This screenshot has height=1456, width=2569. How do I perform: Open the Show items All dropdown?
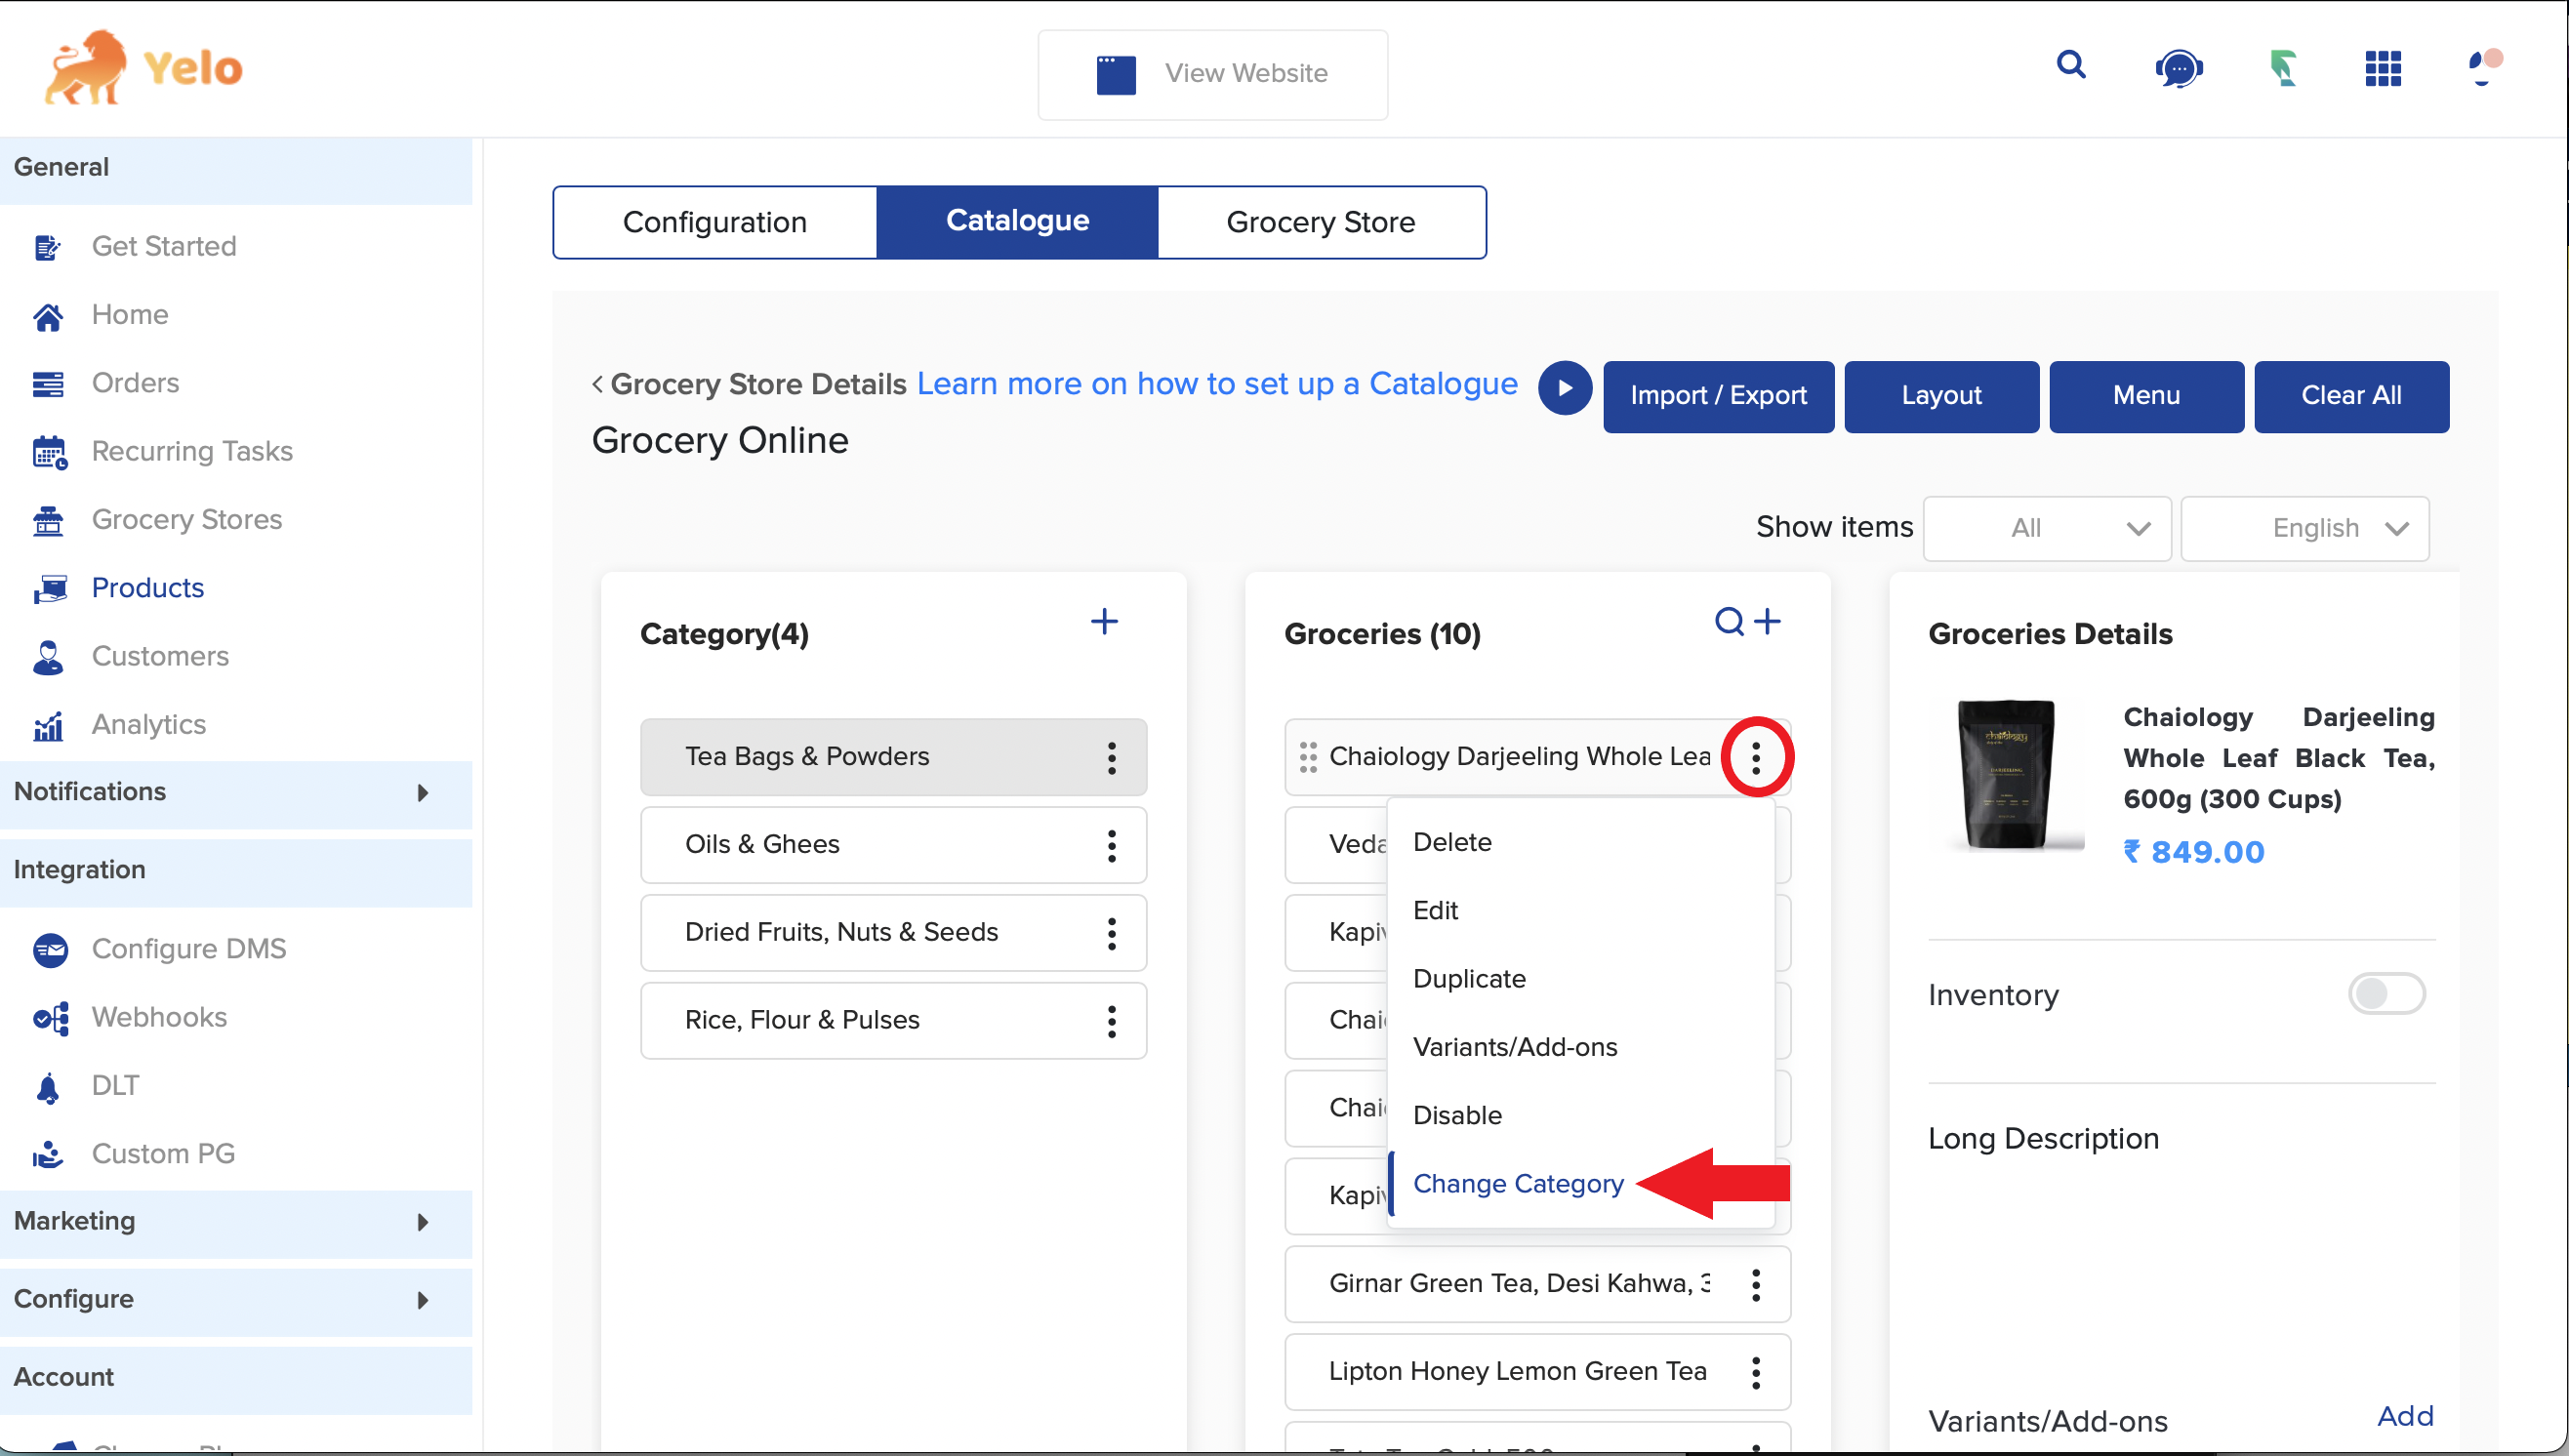point(2046,528)
